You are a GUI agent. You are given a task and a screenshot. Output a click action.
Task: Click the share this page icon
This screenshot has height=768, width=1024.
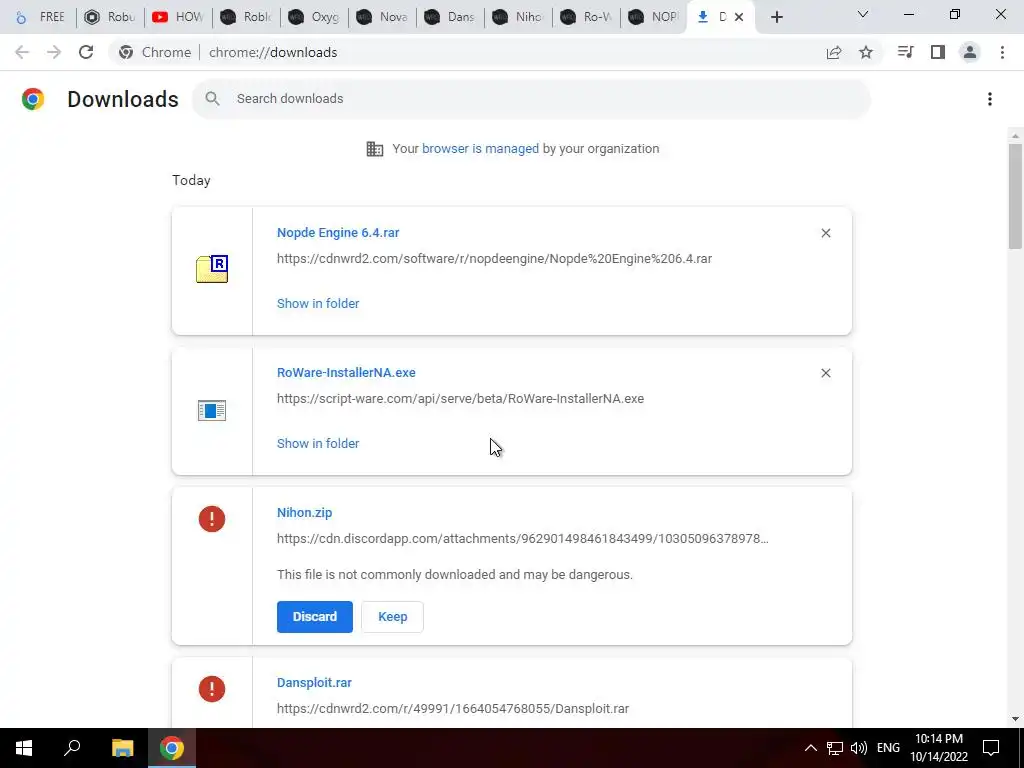[834, 52]
